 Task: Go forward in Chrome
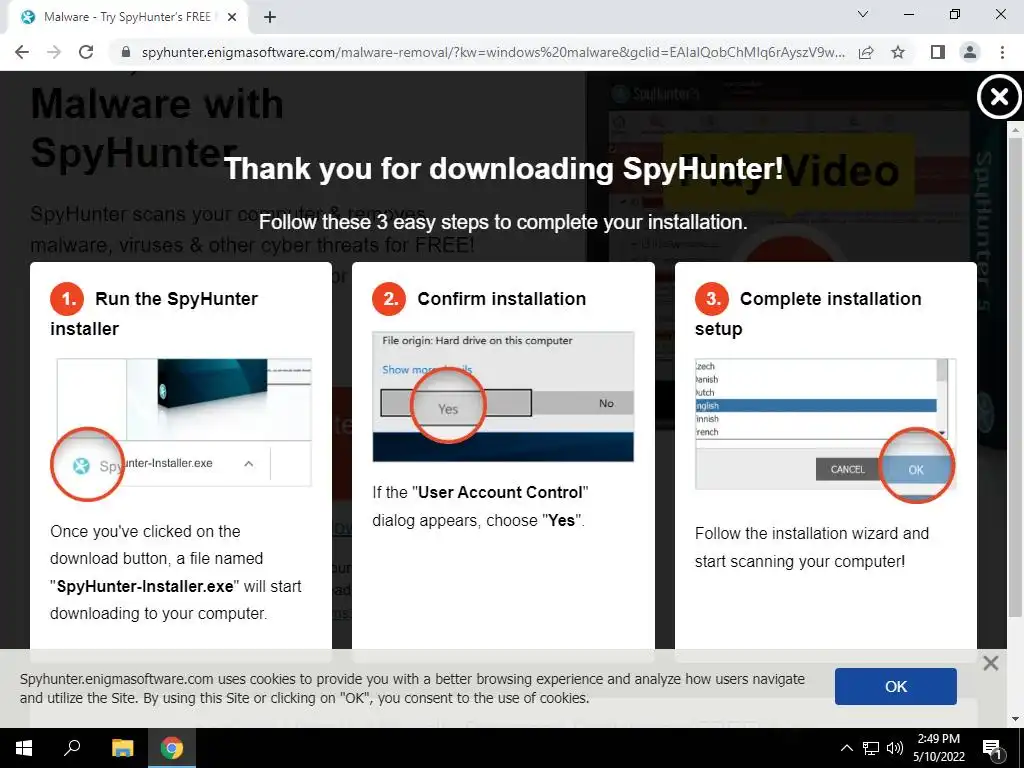[54, 52]
